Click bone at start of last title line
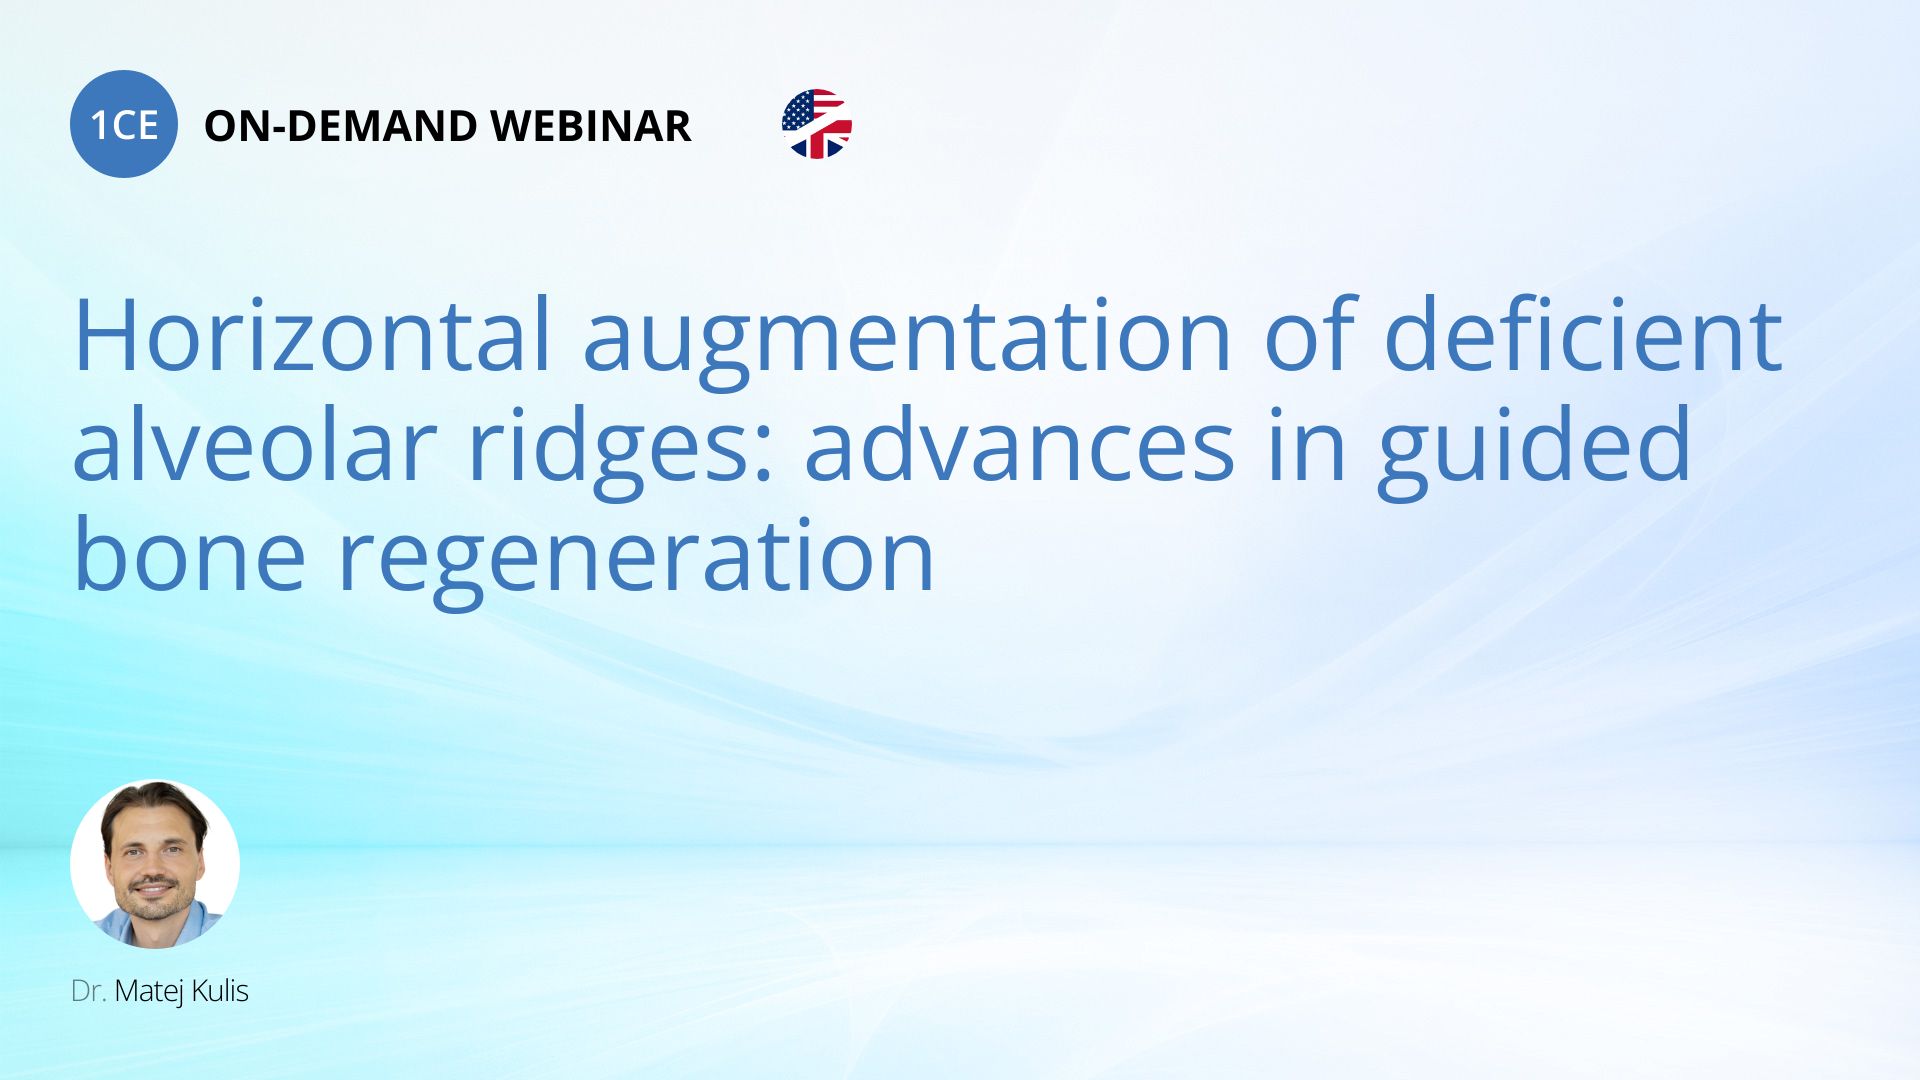The width and height of the screenshot is (1920, 1080). (x=189, y=557)
